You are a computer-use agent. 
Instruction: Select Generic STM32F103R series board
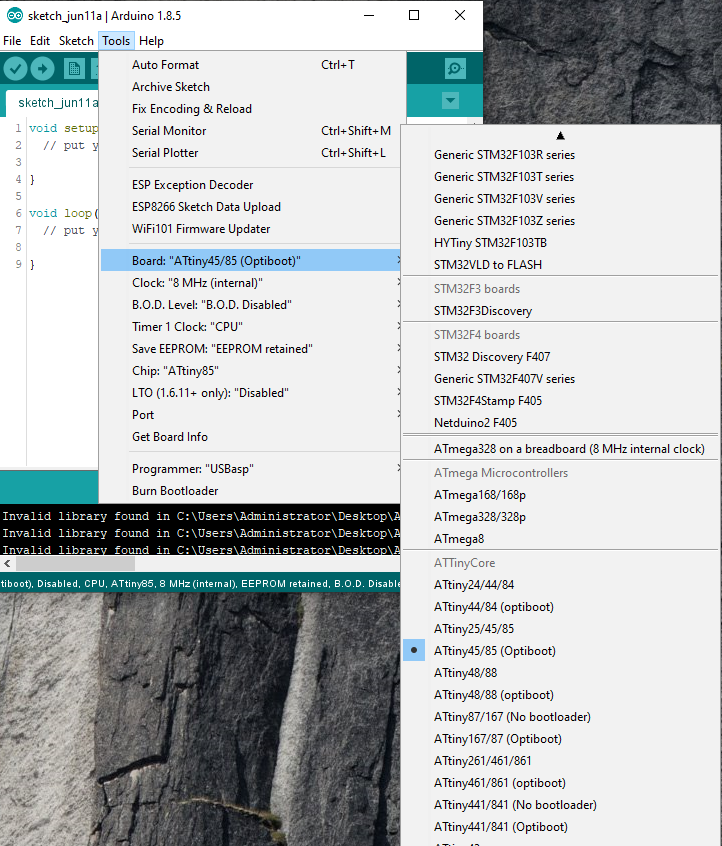click(x=561, y=155)
